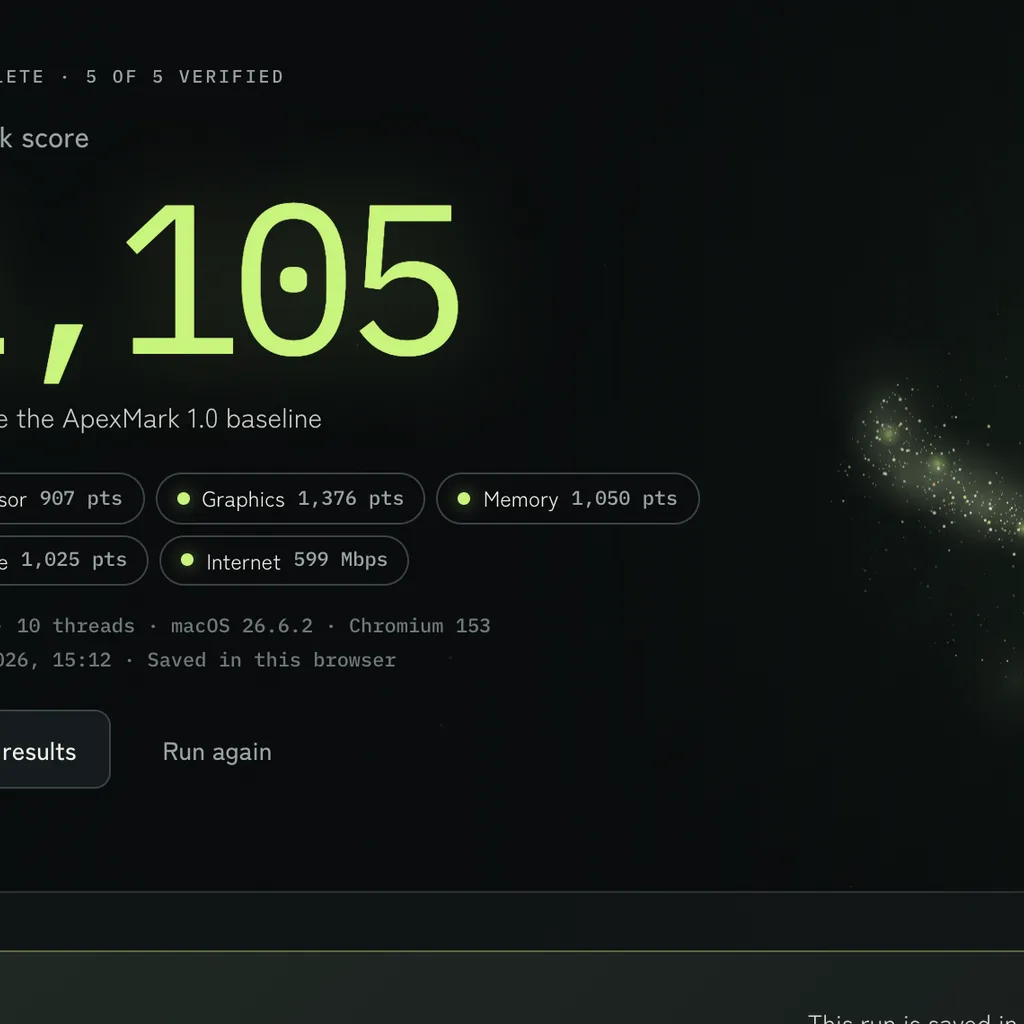
Task: Click the green dot beside Memory
Action: tap(464, 499)
